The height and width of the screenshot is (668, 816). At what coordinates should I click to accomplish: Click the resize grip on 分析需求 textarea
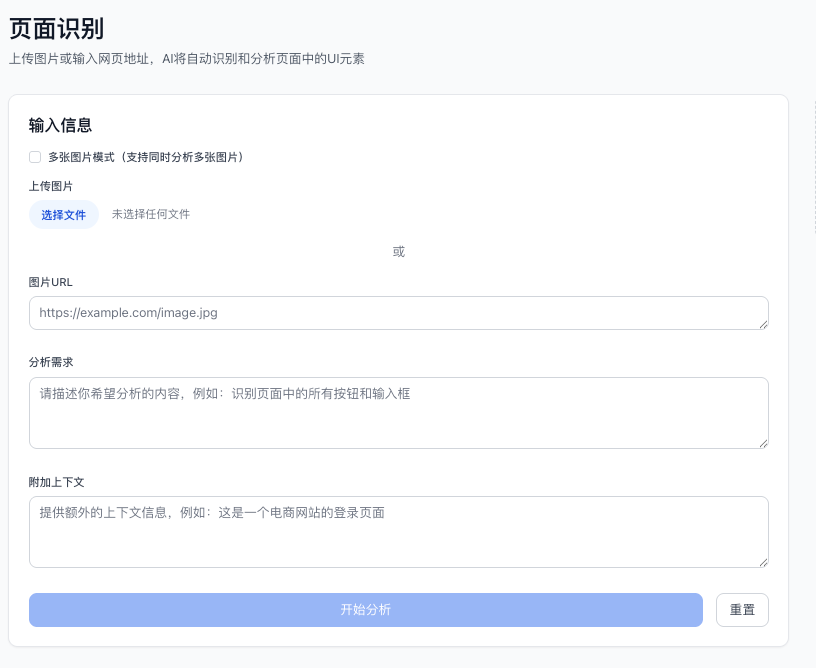pos(764,446)
